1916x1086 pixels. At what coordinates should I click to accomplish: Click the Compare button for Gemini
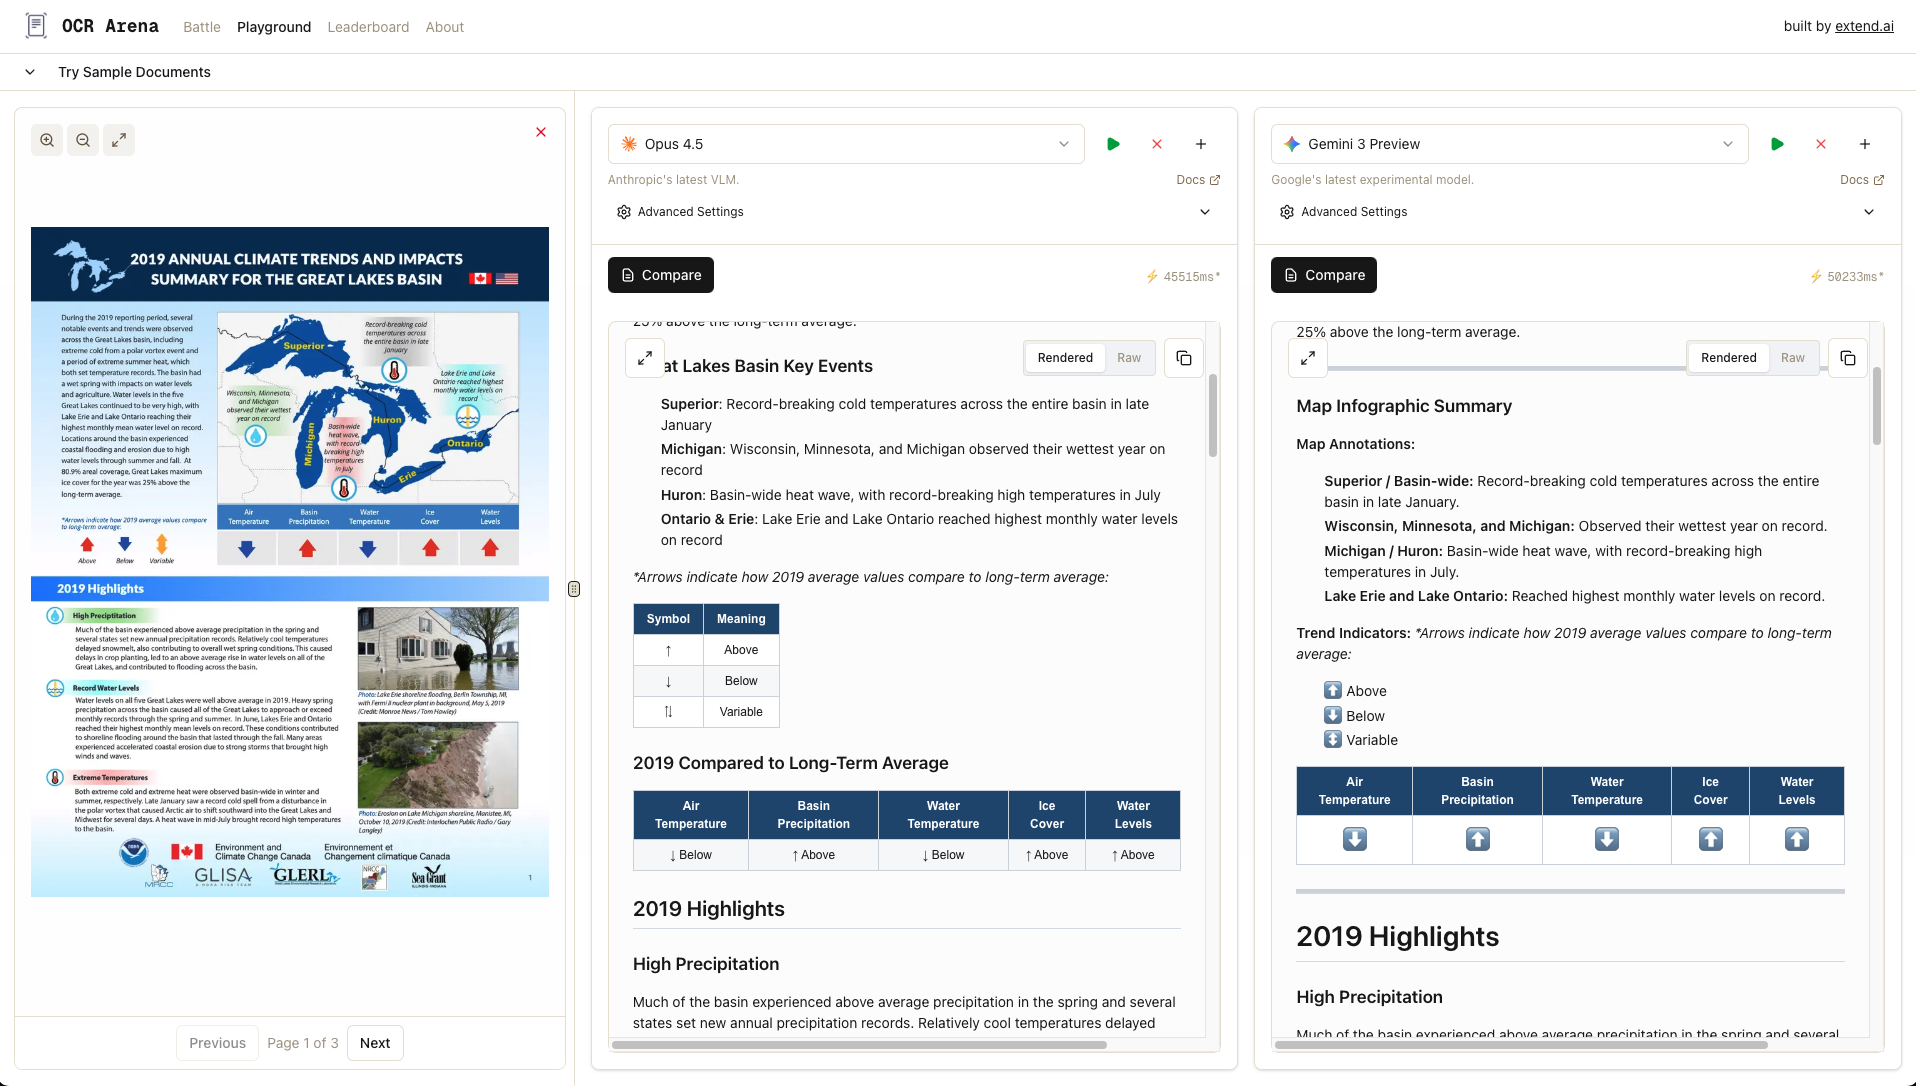1323,275
